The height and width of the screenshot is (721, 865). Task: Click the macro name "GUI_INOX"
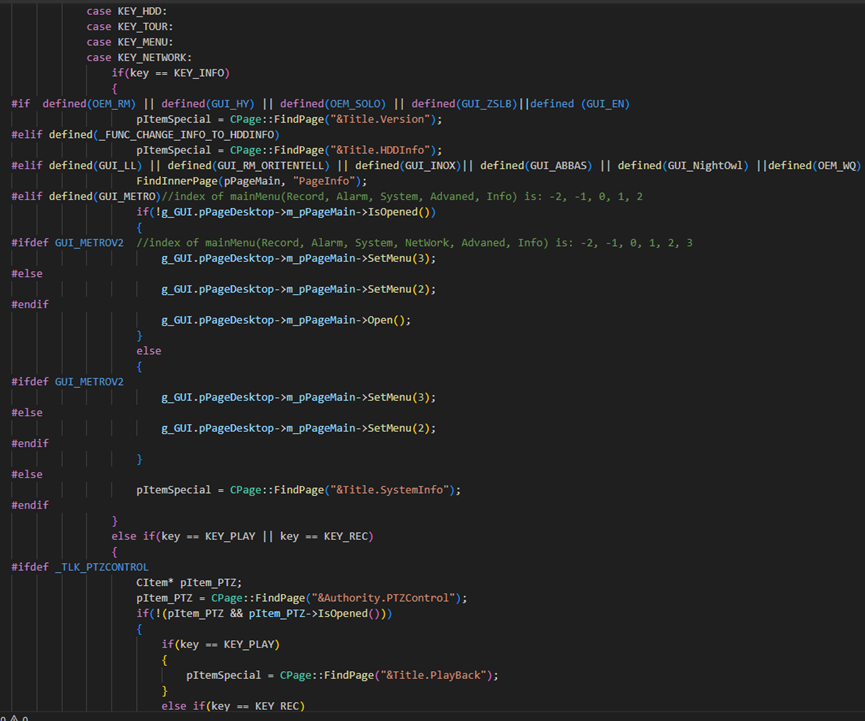(430, 165)
